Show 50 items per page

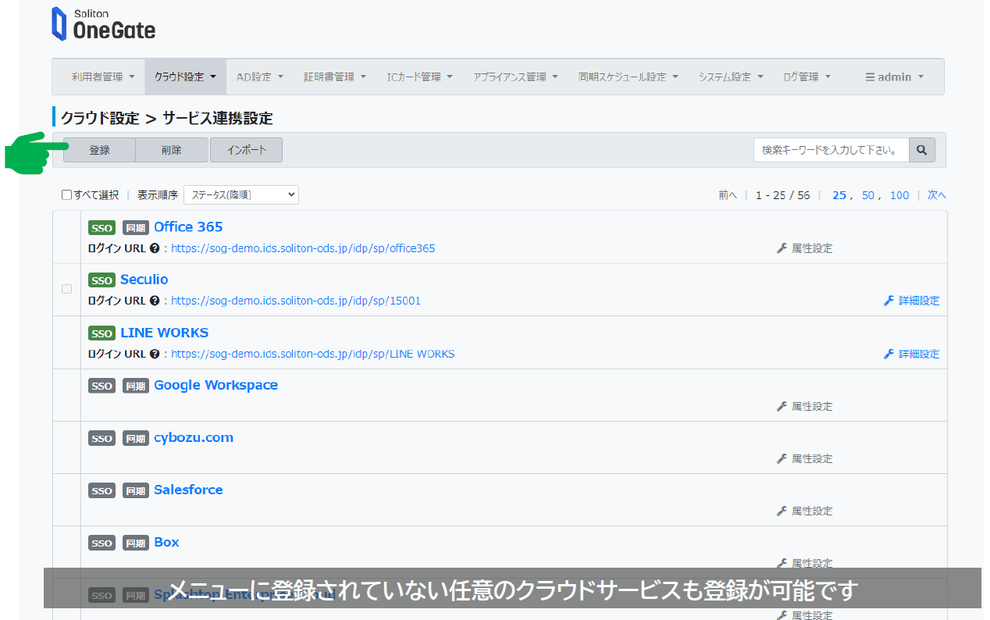[x=868, y=195]
